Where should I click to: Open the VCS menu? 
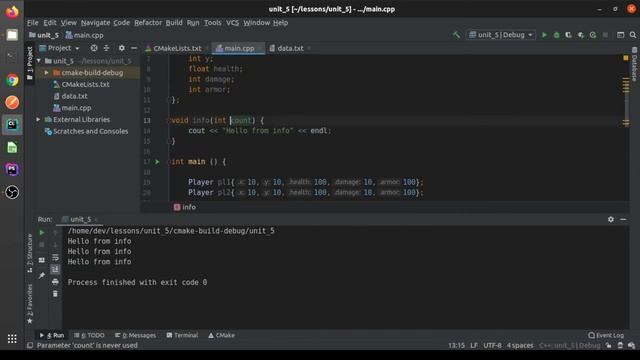pyautogui.click(x=232, y=23)
